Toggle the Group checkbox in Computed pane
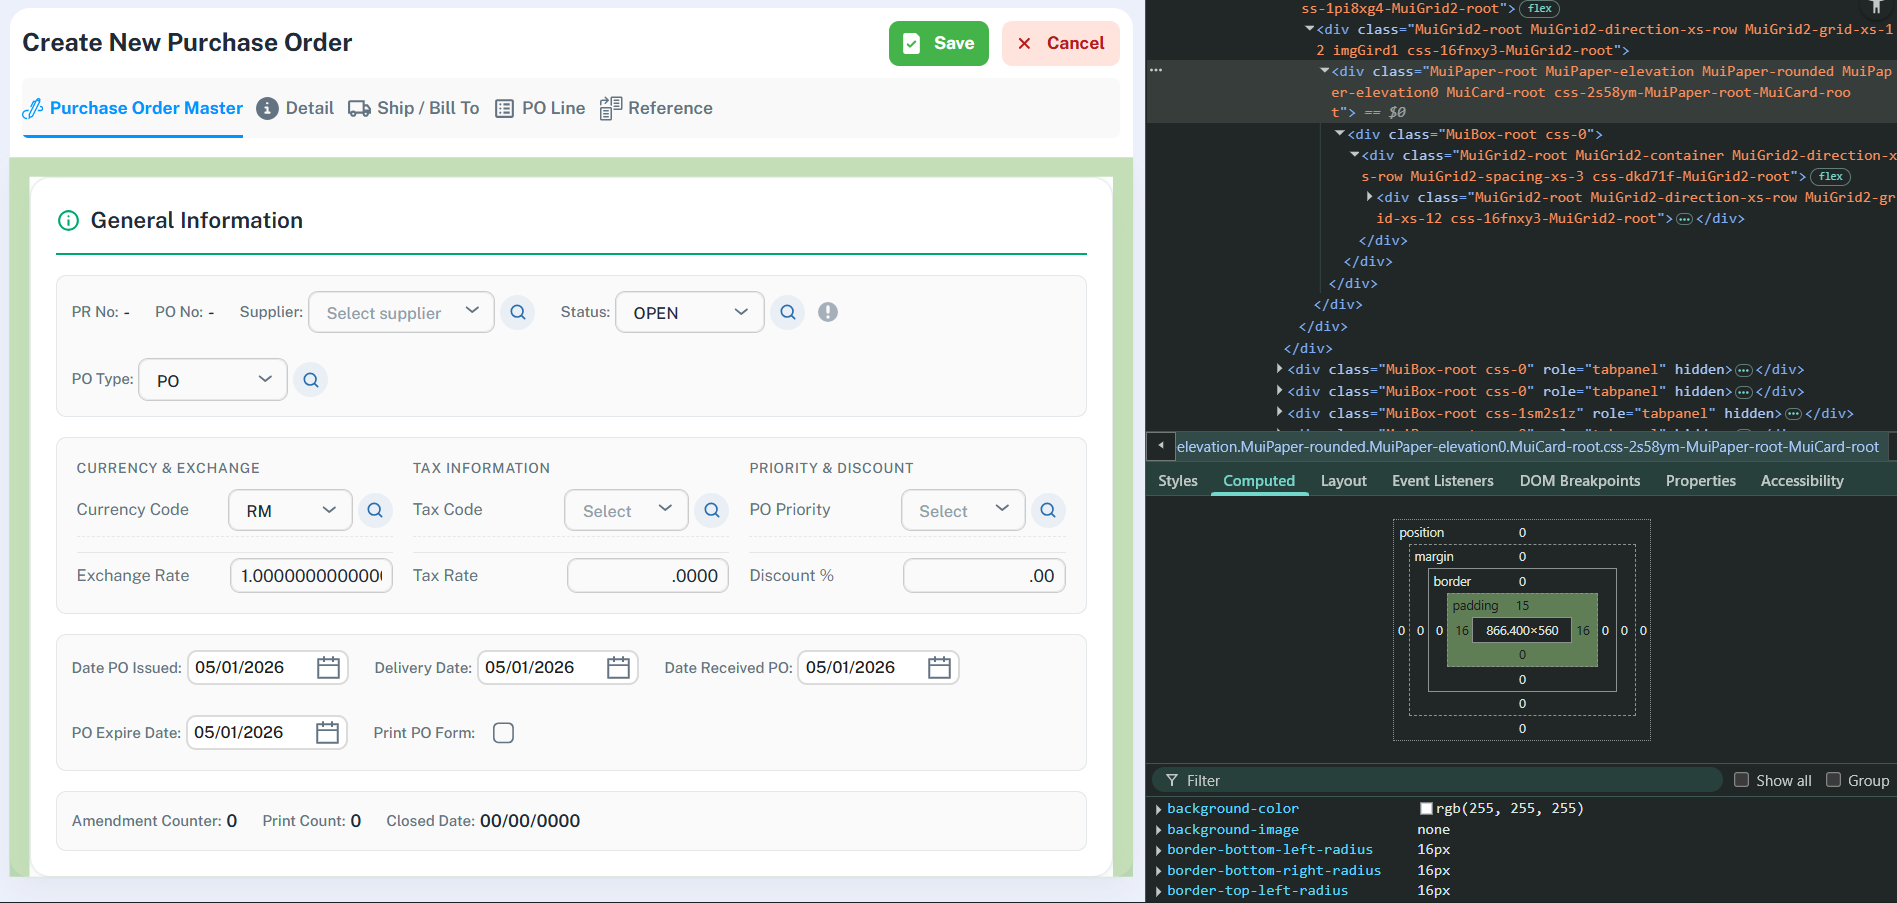This screenshot has height=903, width=1897. coord(1833,780)
